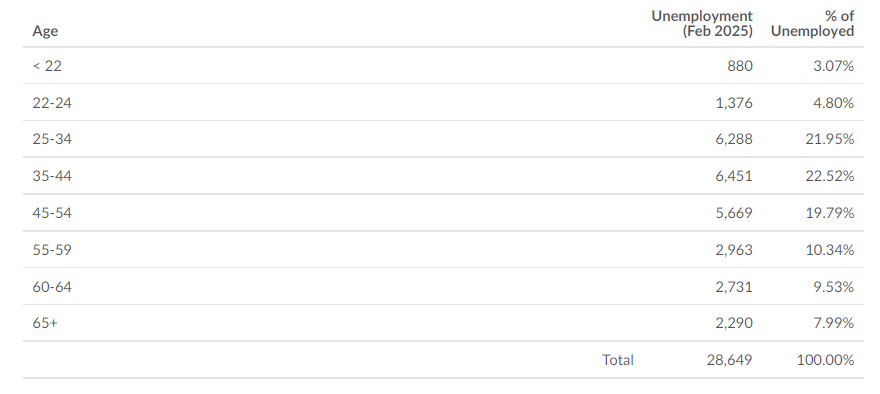Image resolution: width=880 pixels, height=394 pixels.
Task: Click the Total label in footer row
Action: [618, 360]
